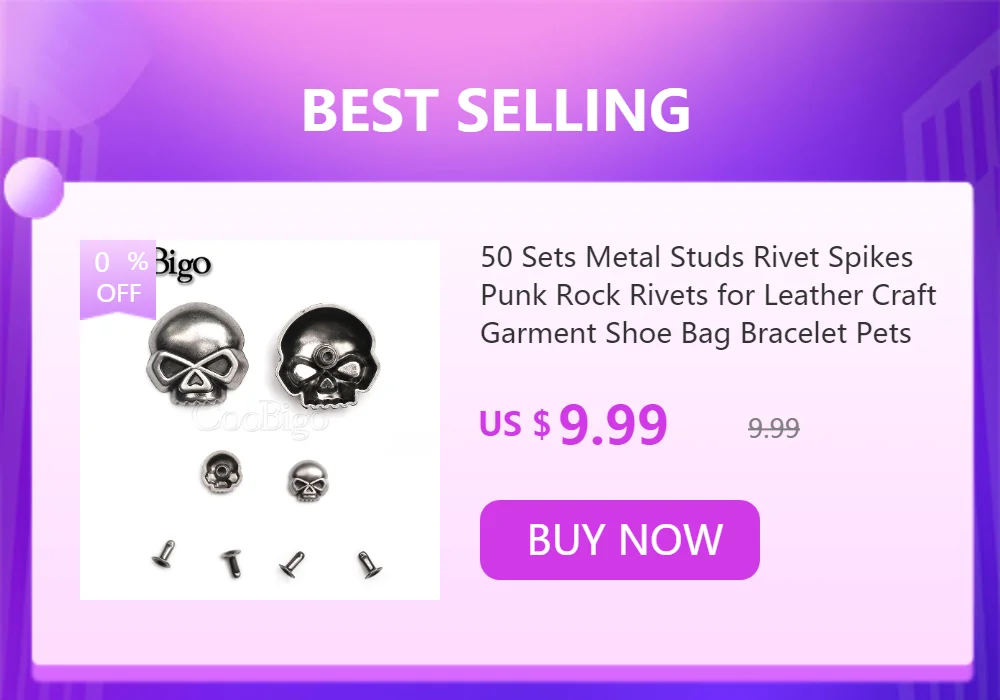1000x700 pixels.
Task: Click the large front-facing skull stud
Action: click(196, 353)
